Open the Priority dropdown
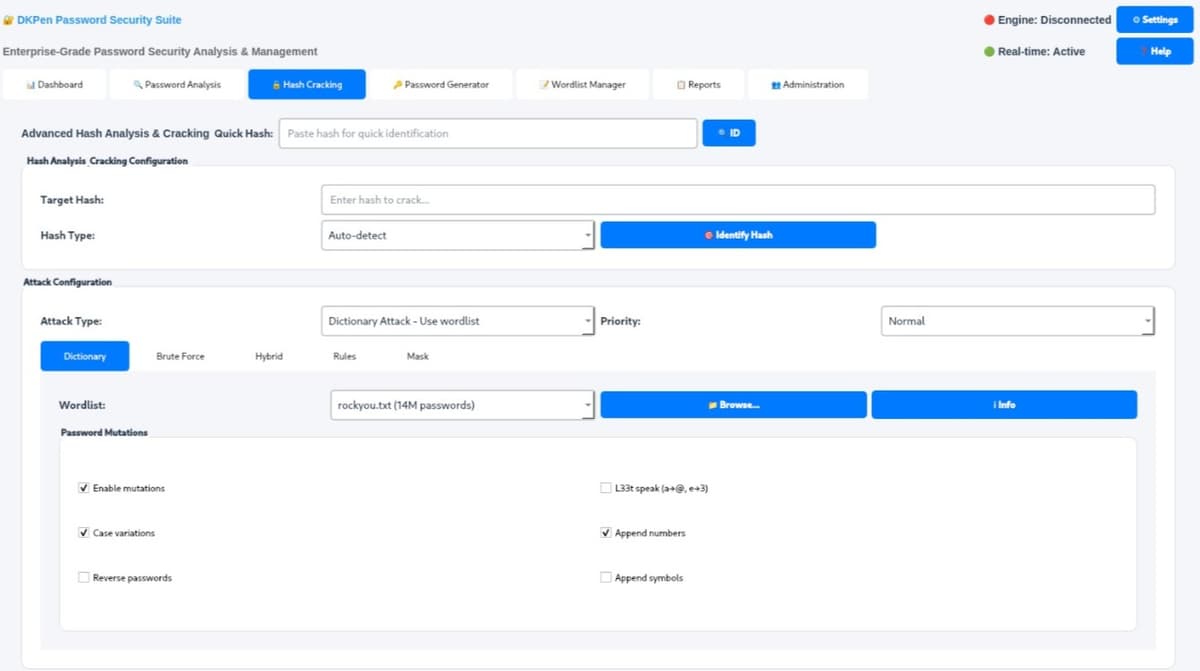Screen dimensions: 1200x671 coord(1016,321)
